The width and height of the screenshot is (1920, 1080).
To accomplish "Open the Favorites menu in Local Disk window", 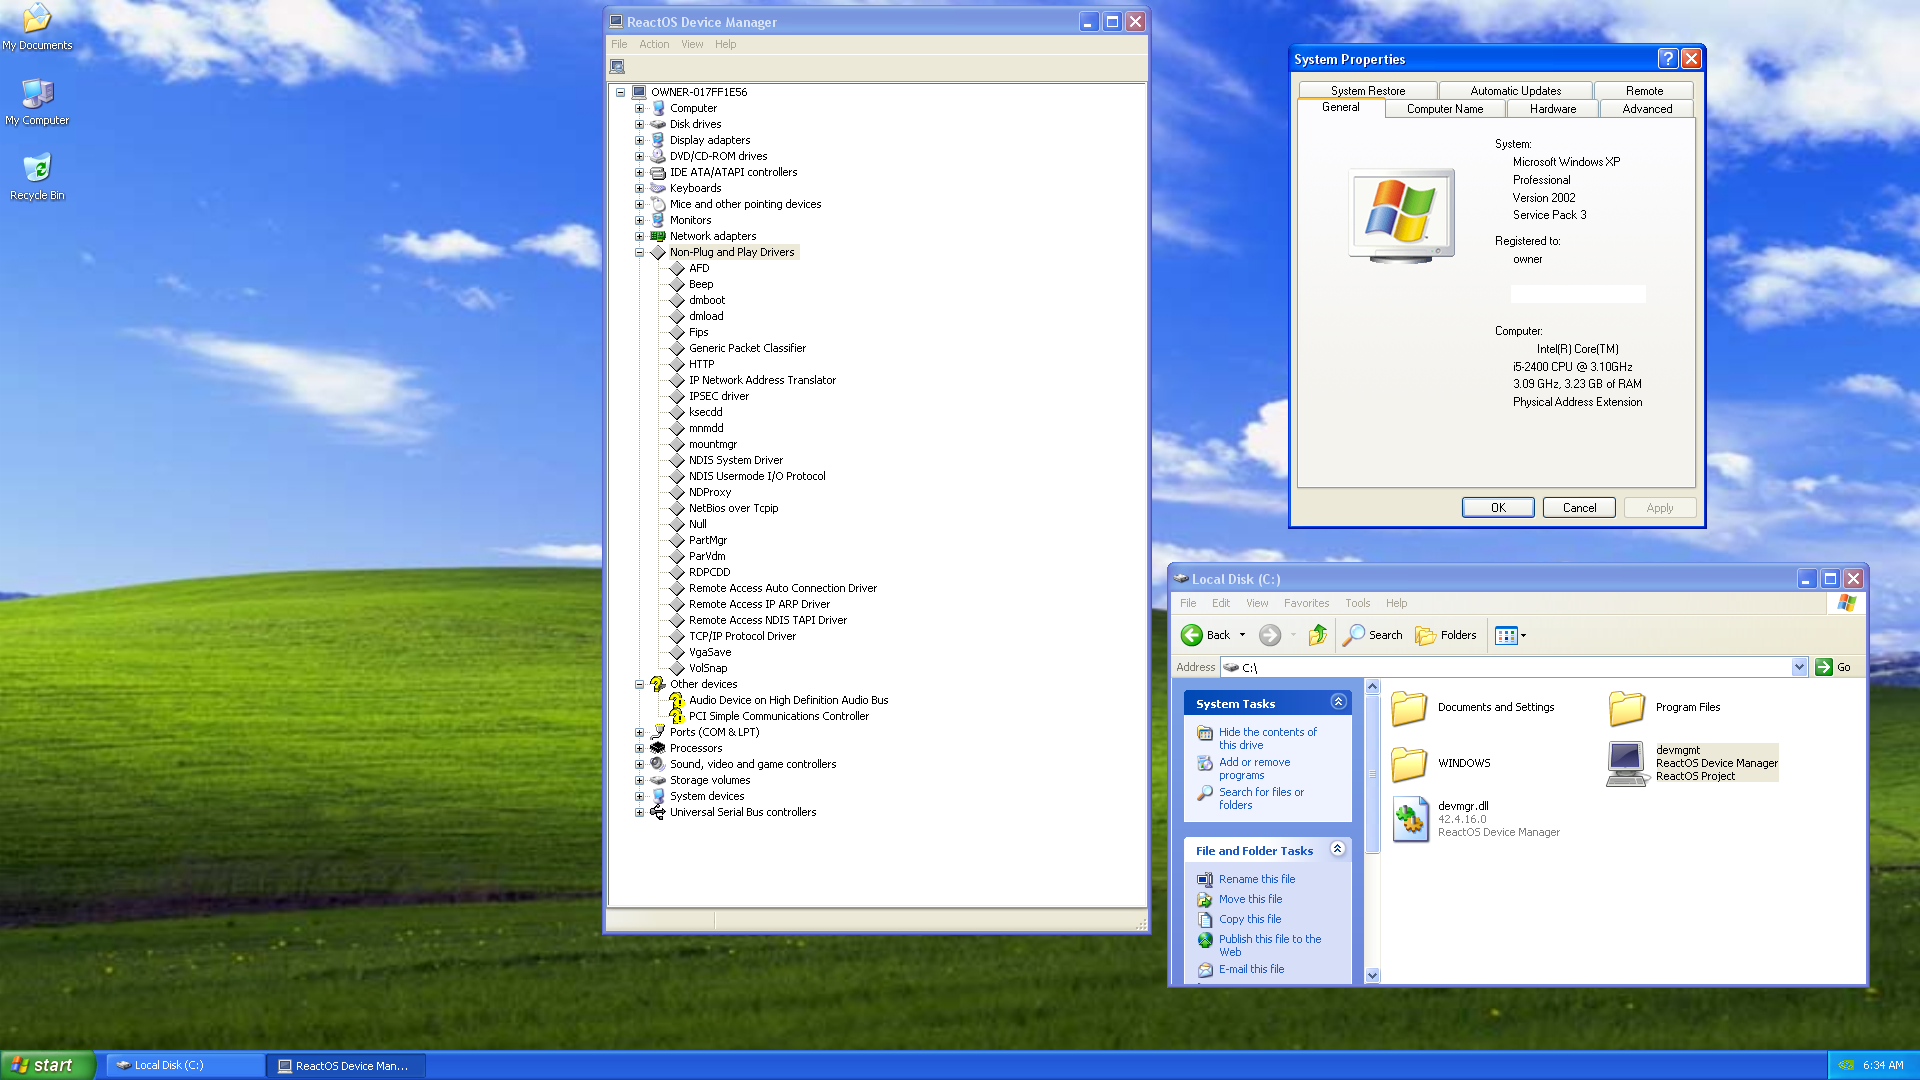I will (x=1306, y=603).
